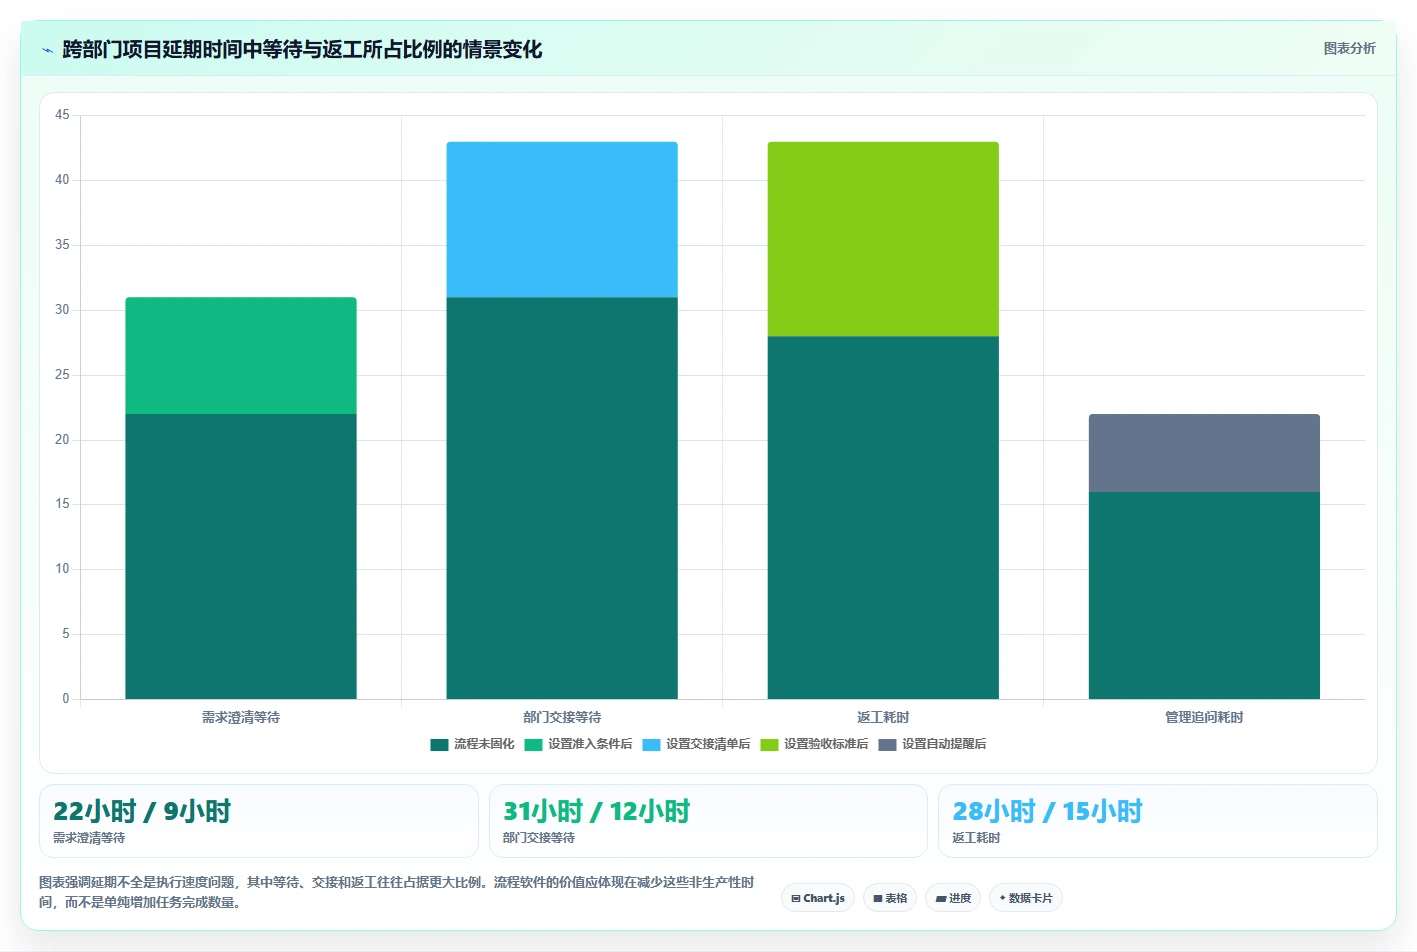Click the 数据卡片 tag
Viewport: 1417px width, 952px height.
[1026, 898]
